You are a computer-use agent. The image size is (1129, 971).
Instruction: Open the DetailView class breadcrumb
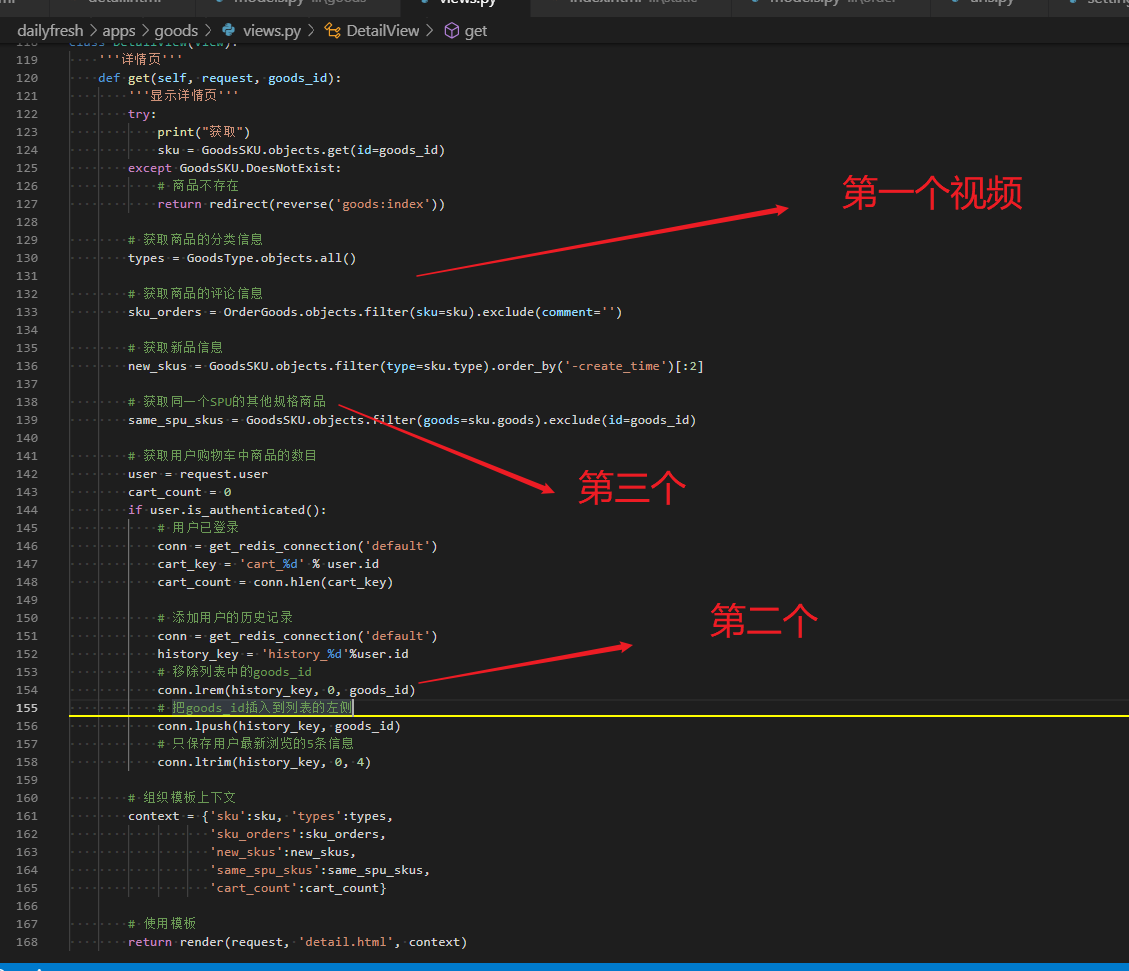click(382, 31)
